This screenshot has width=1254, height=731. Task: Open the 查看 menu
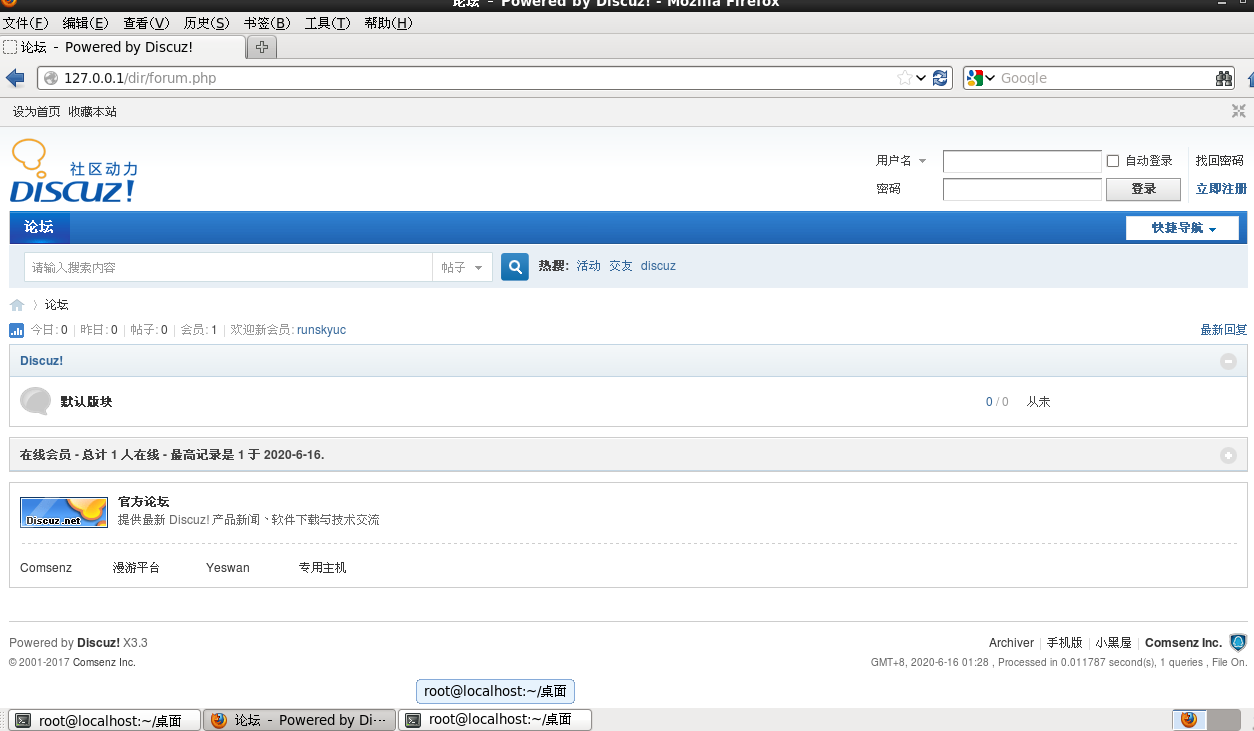(146, 23)
